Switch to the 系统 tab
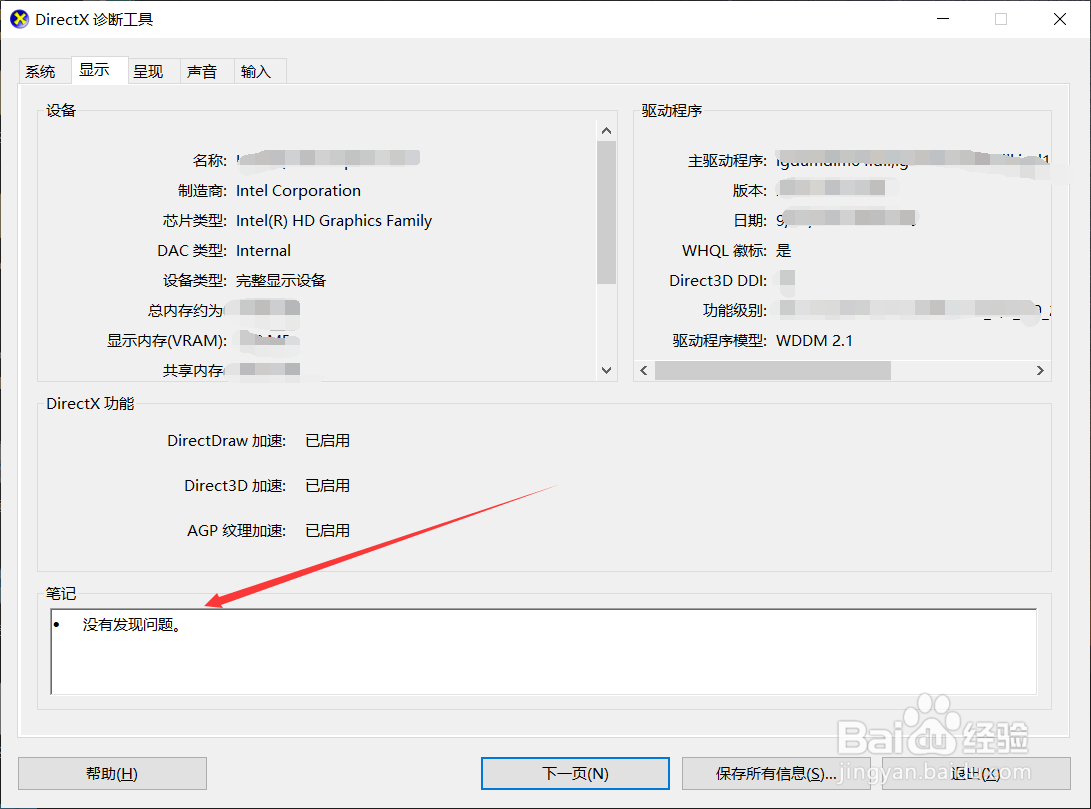The height and width of the screenshot is (809, 1091). (42, 71)
